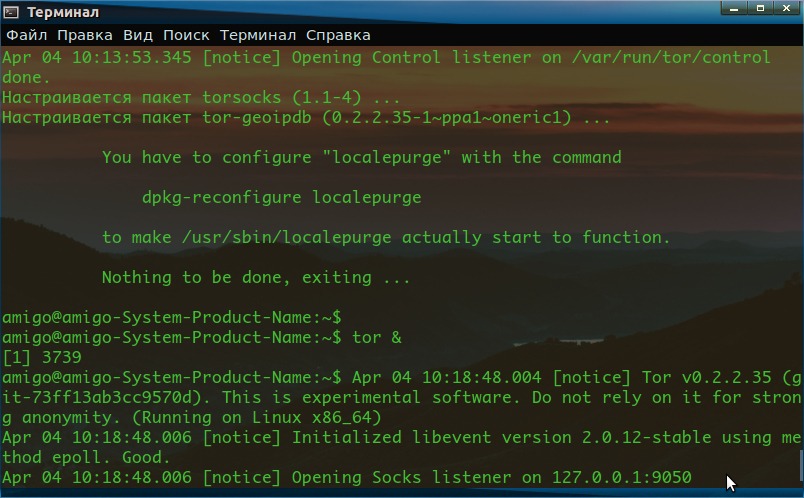Viewport: 804px width, 498px height.
Task: Click the timestamp 'Apr 04 10:13:53.345'
Action: (97, 57)
